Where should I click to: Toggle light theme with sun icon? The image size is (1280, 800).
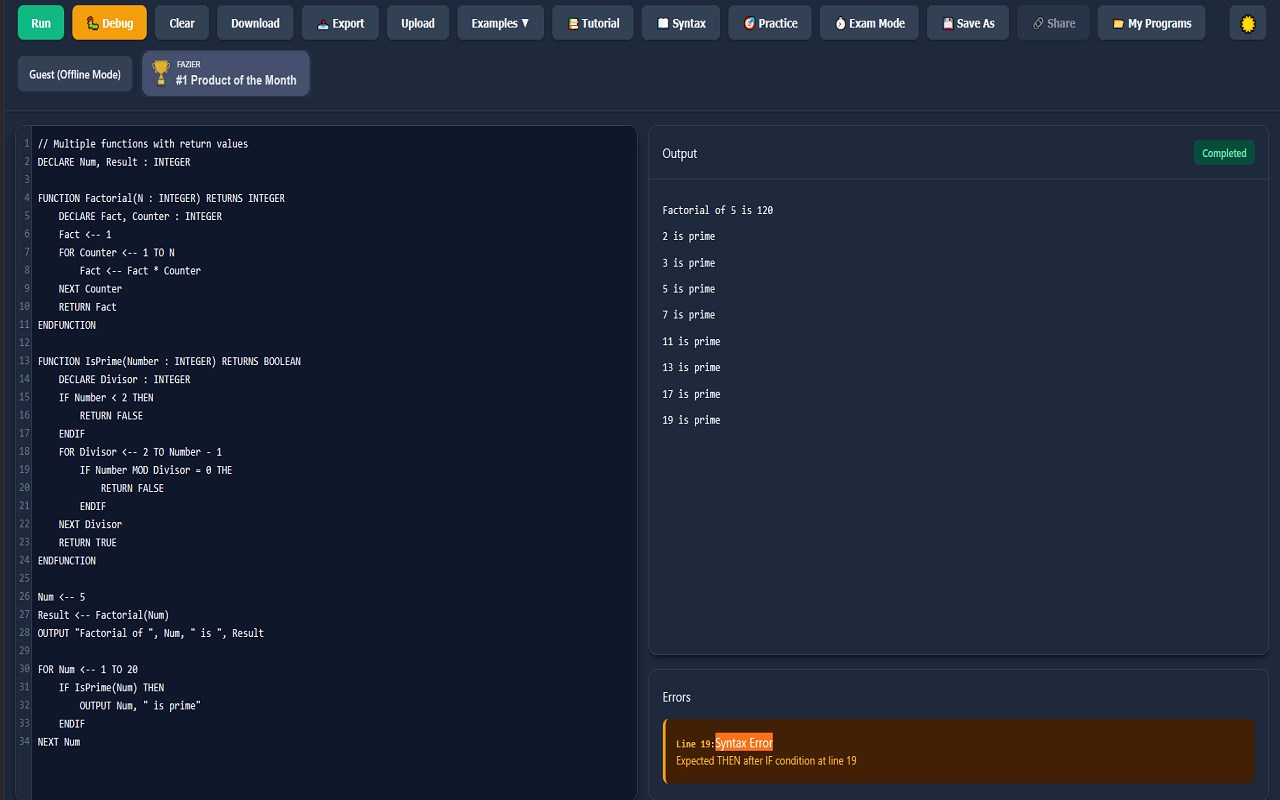(1247, 23)
